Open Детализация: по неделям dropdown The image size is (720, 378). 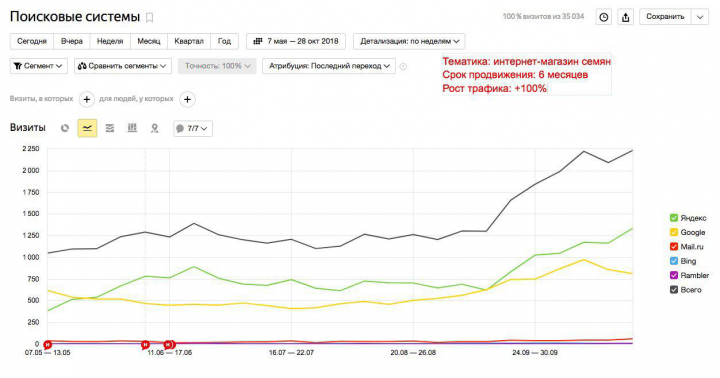pyautogui.click(x=409, y=41)
